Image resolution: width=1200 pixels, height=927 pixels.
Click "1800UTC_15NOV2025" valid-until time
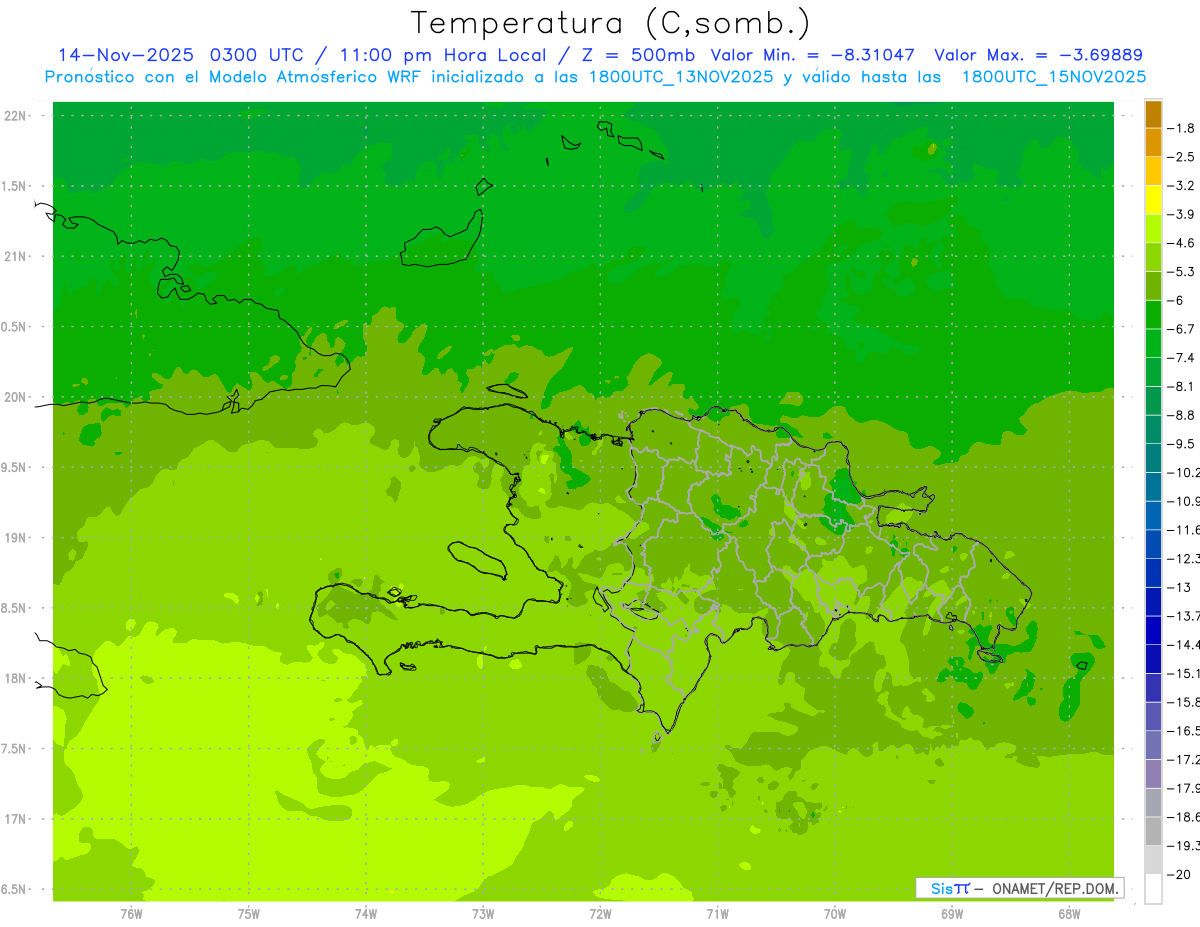pos(1054,77)
